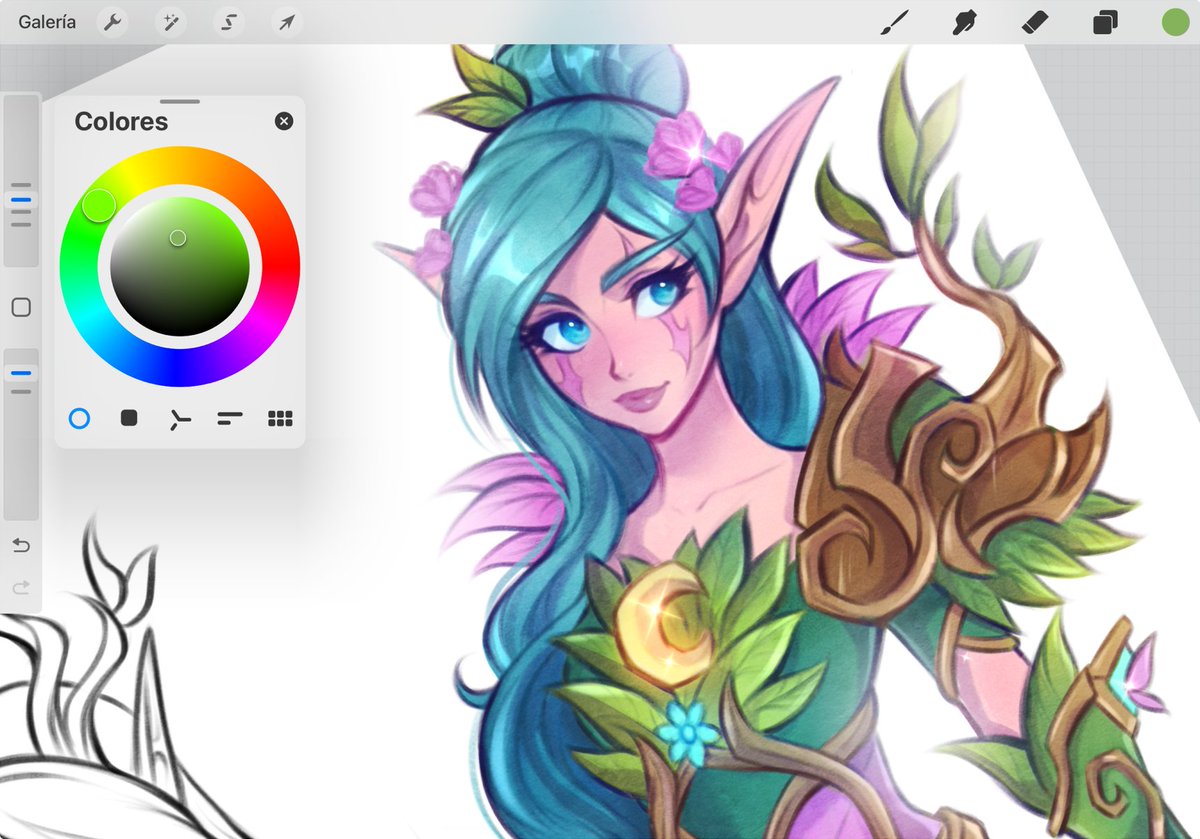Tap the square Modify eyedropper button

click(x=21, y=307)
